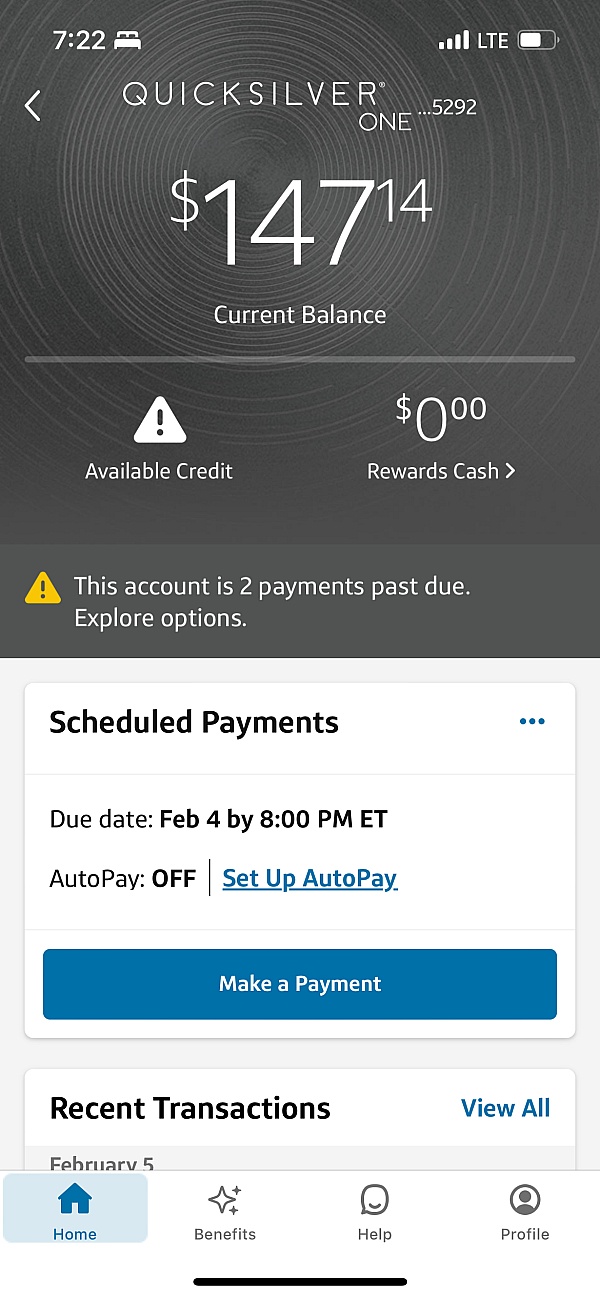
Task: Open the Profile icon
Action: [x=525, y=1198]
